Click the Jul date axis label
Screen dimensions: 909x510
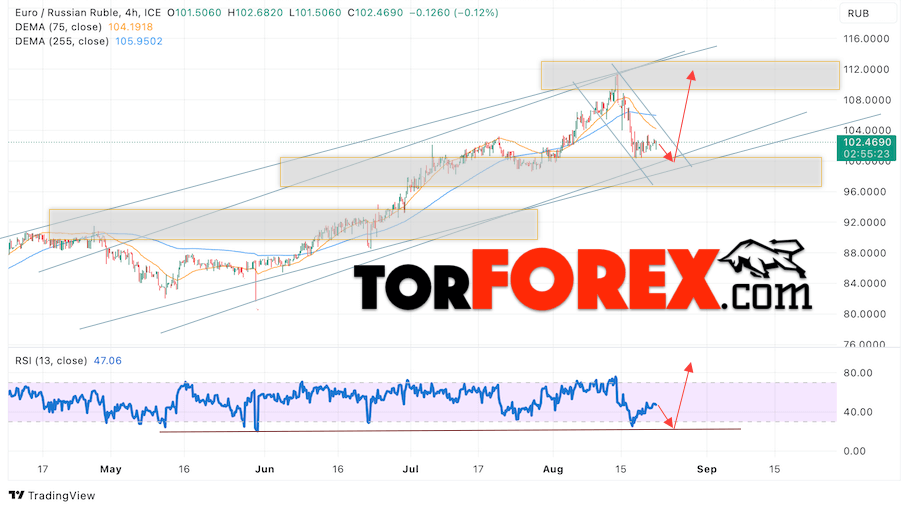(410, 469)
